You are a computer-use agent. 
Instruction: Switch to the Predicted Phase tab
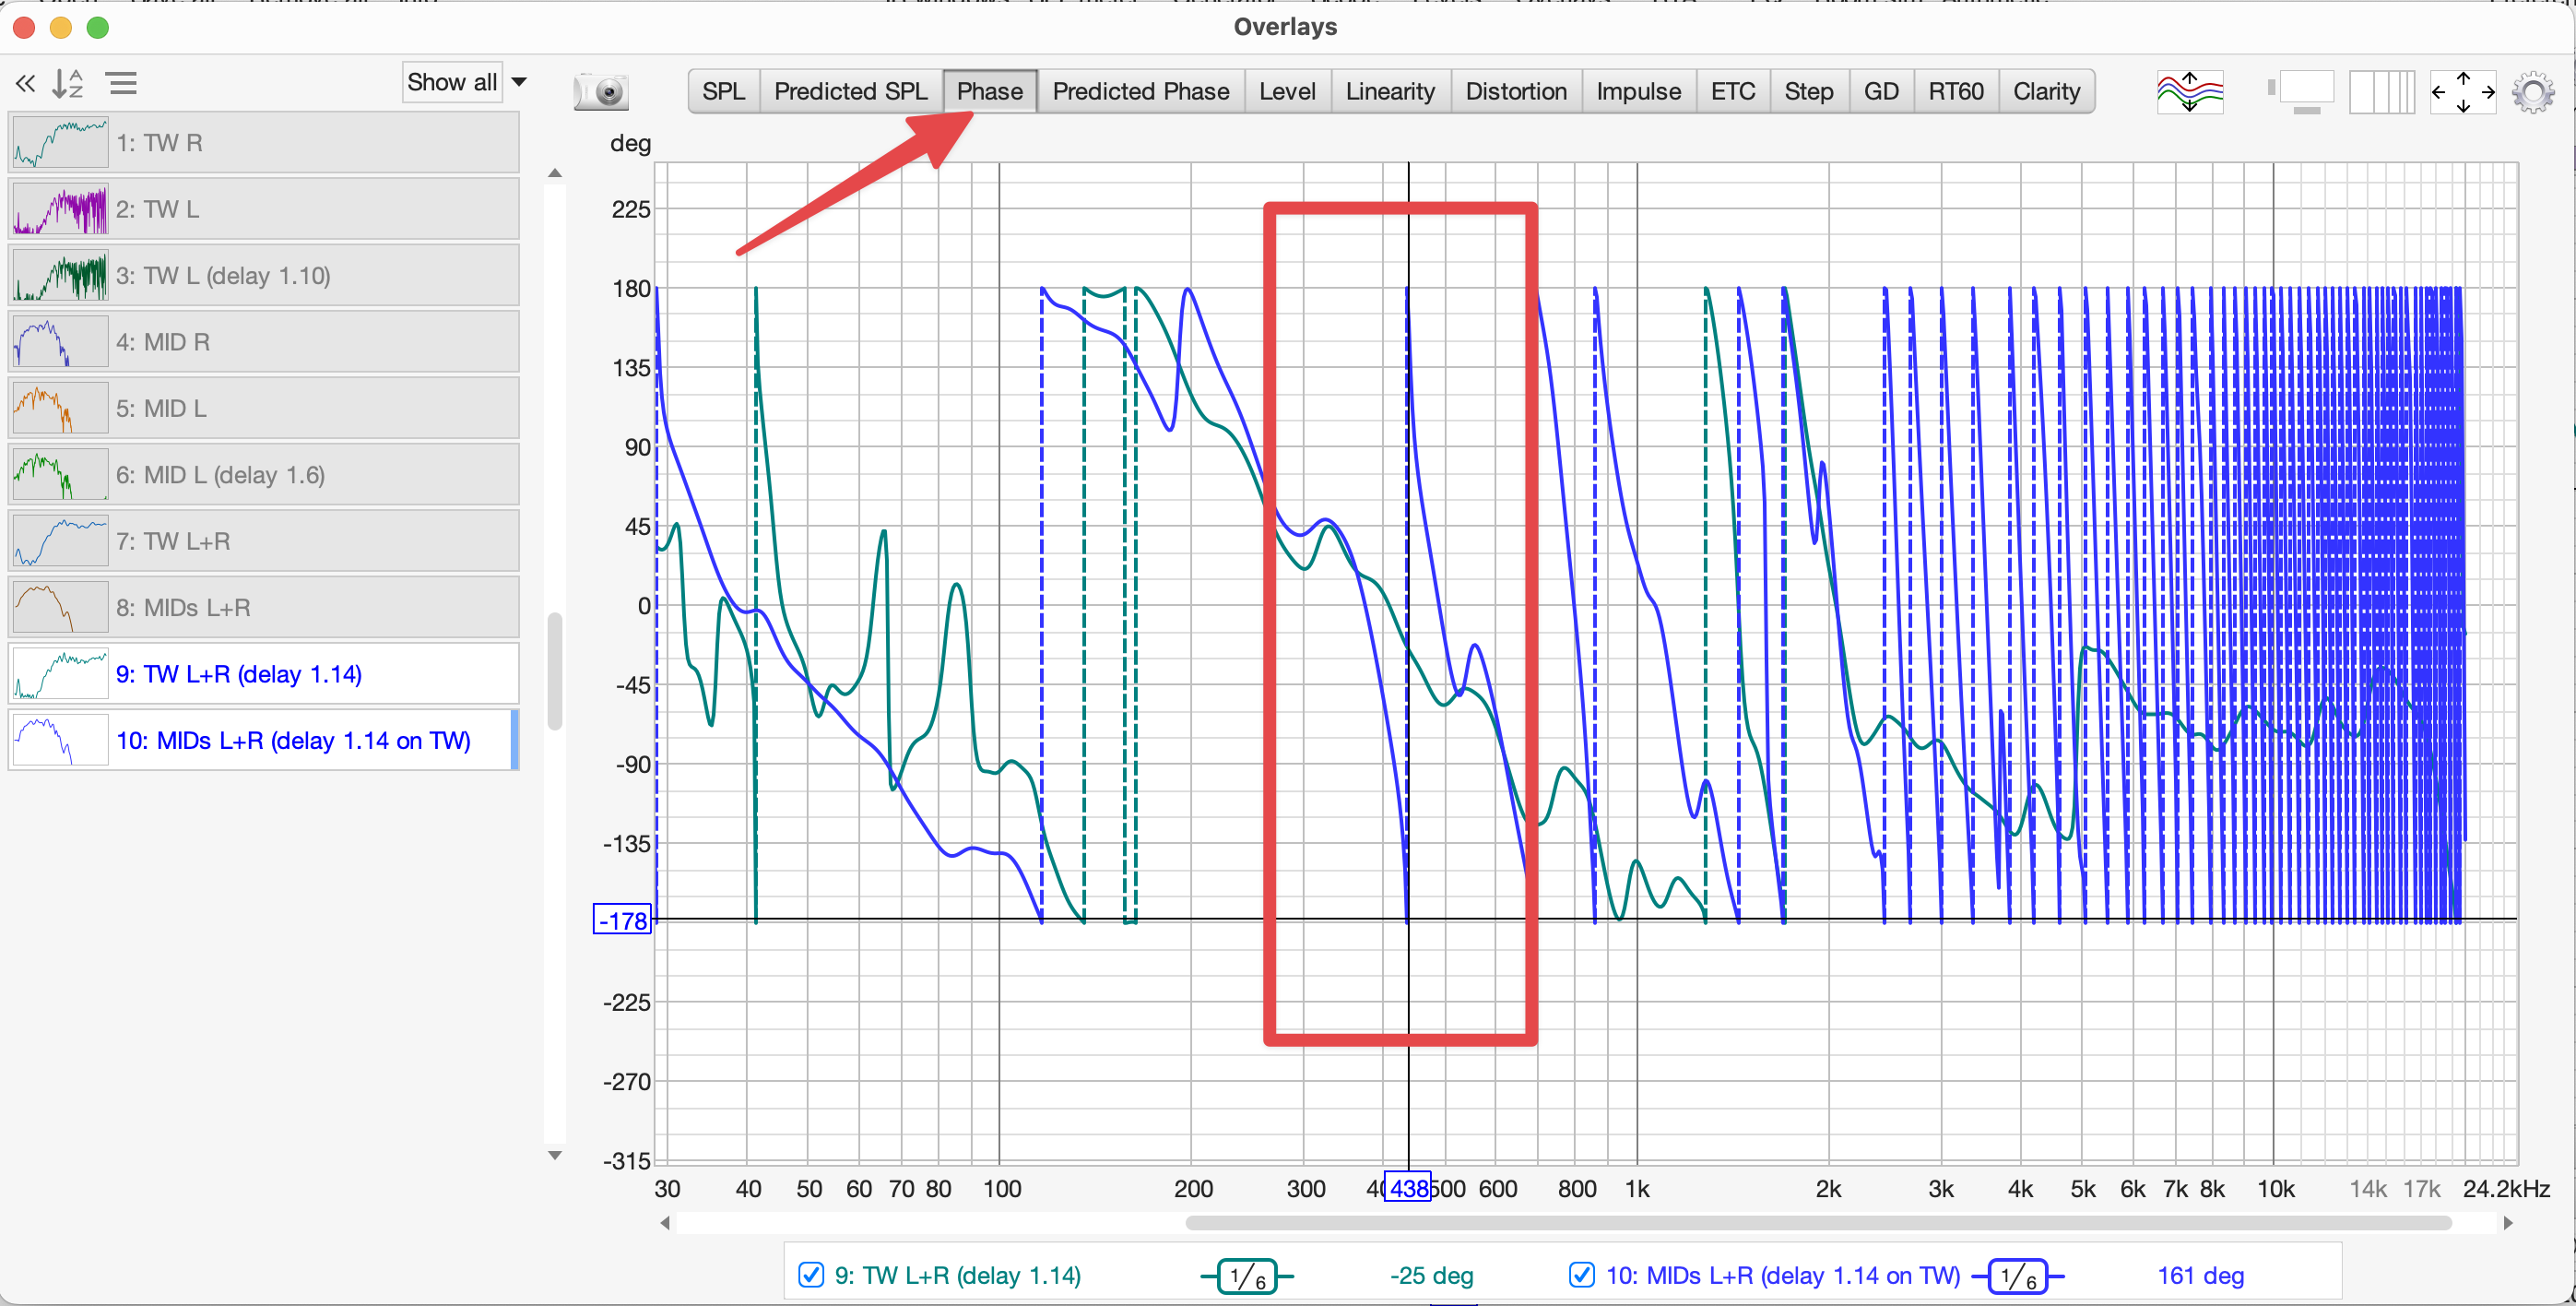(x=1140, y=91)
